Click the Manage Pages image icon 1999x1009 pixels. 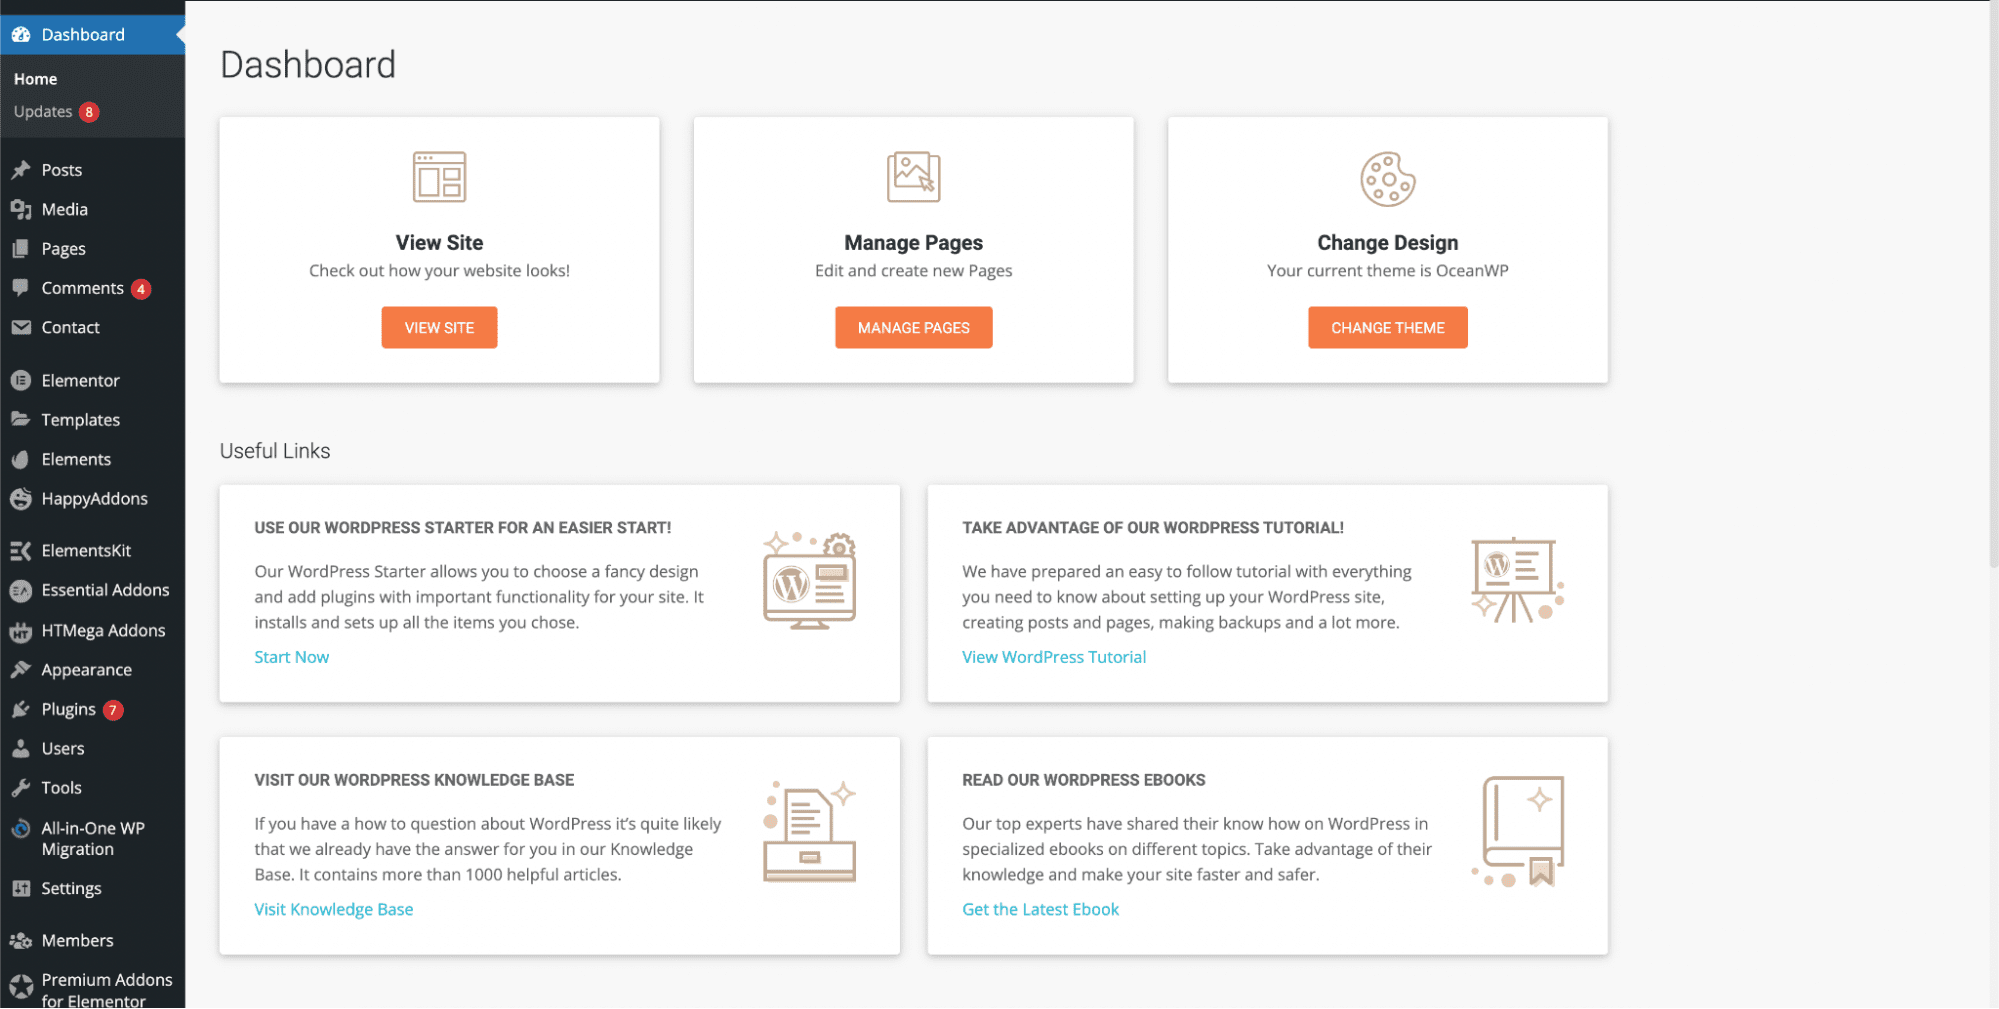(x=913, y=177)
